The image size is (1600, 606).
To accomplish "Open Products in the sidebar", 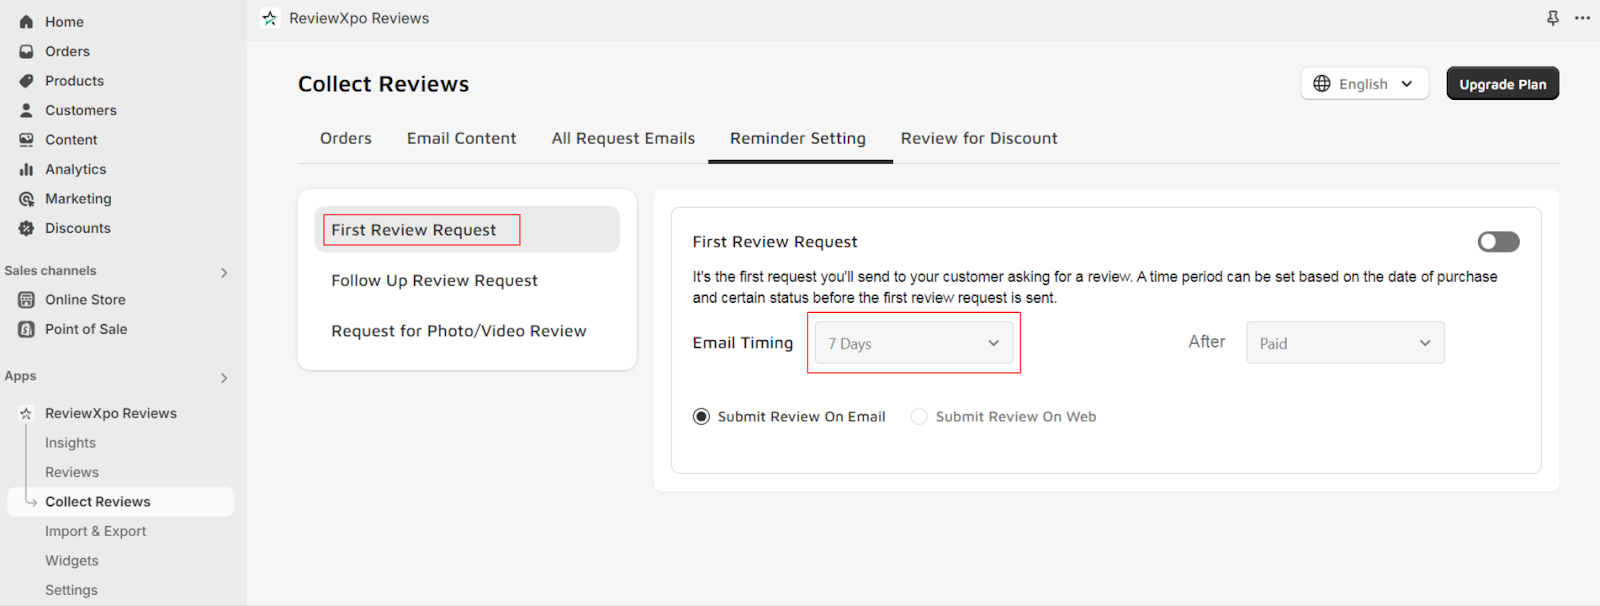I will click(x=74, y=81).
